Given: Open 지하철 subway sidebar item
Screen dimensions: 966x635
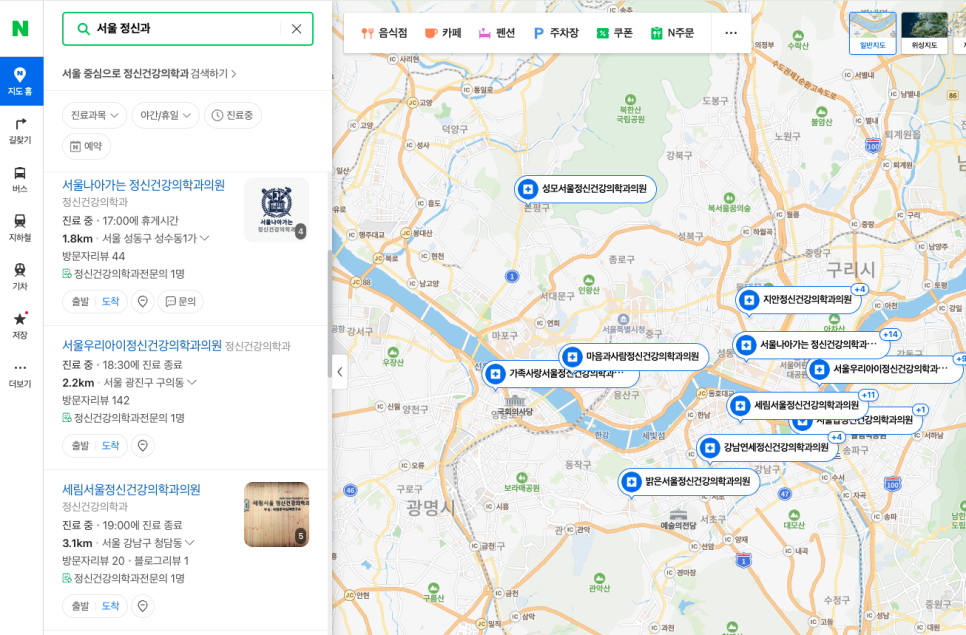Looking at the screenshot, I should [x=20, y=228].
